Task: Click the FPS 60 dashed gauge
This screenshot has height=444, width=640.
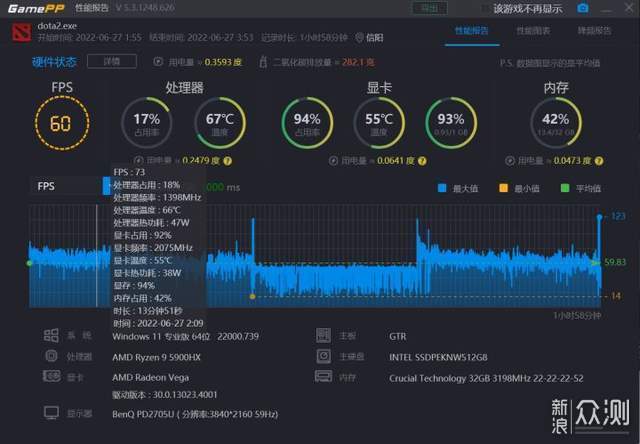Action: click(62, 123)
